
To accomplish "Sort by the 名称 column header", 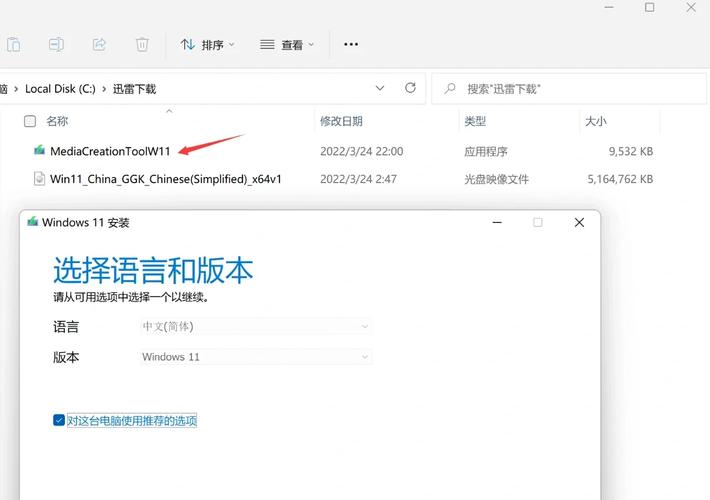I will pyautogui.click(x=57, y=121).
